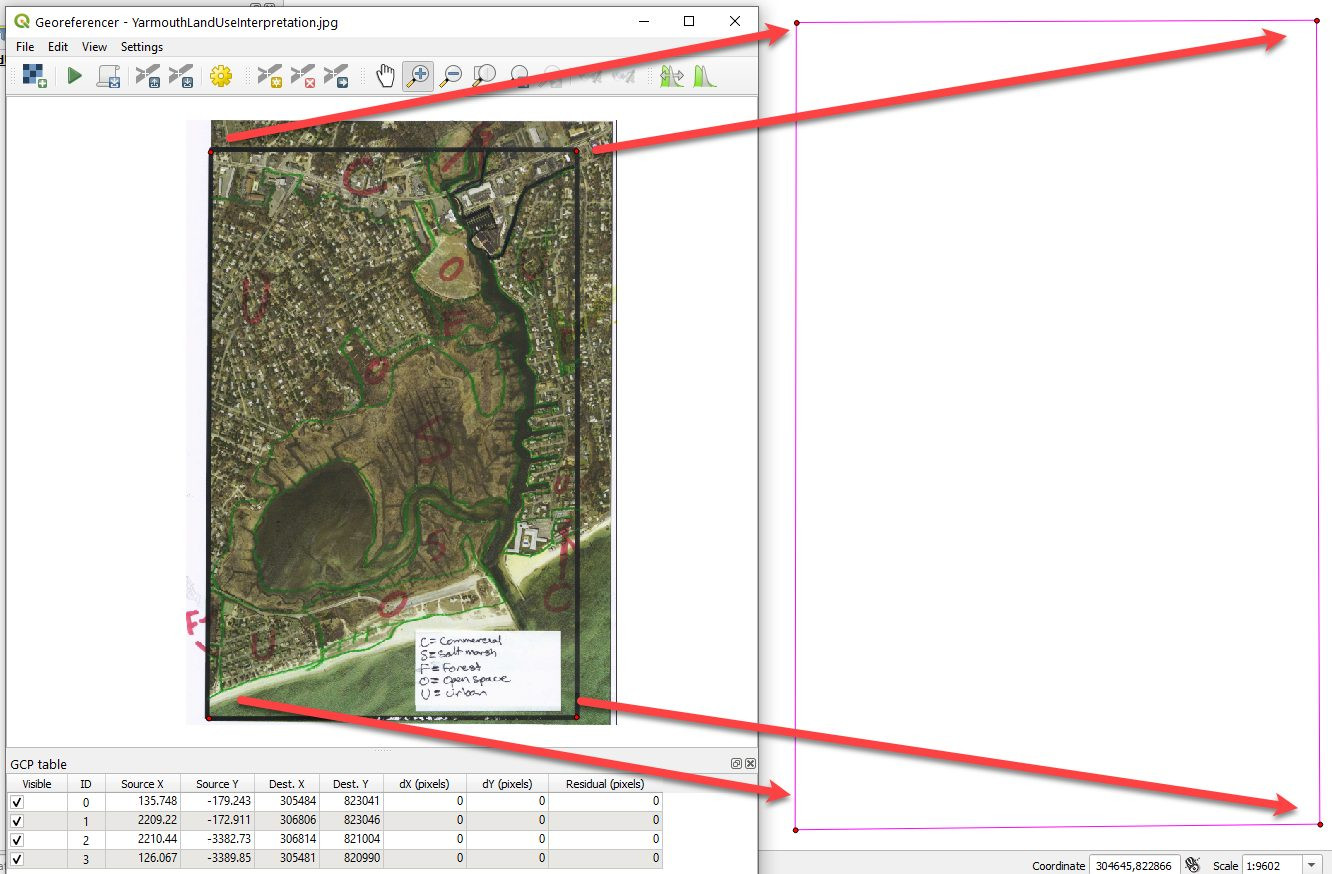1332x874 pixels.
Task: Select the Zoom Out magnifier tool
Action: 452,76
